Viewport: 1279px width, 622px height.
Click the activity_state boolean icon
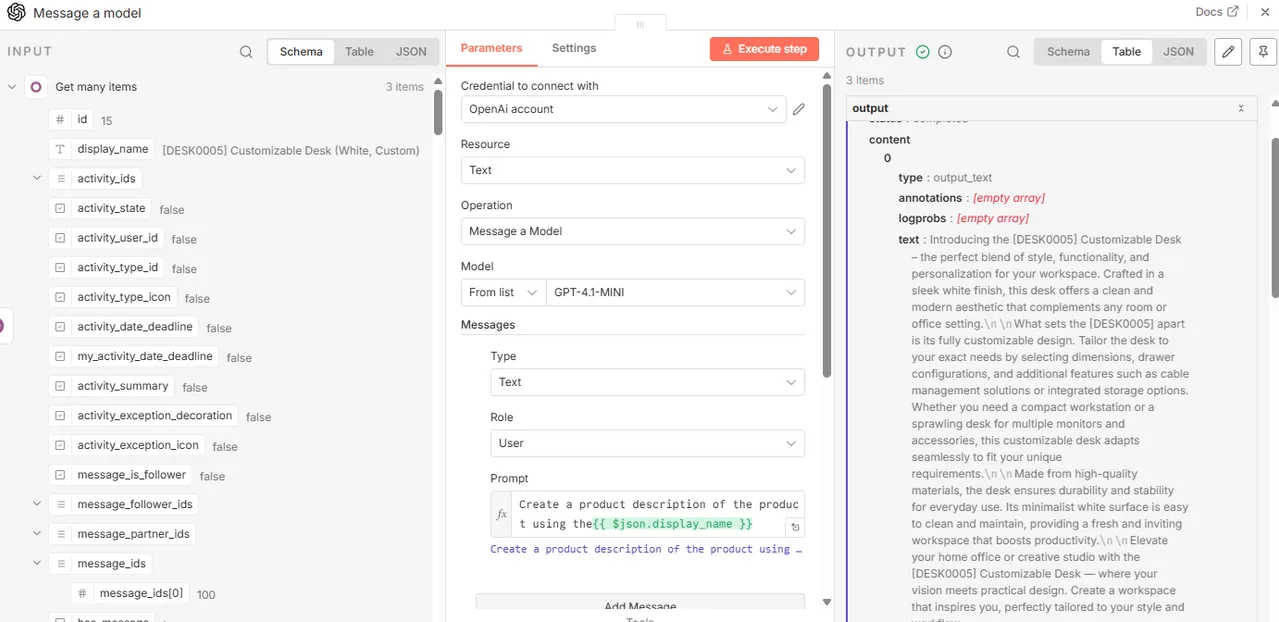[x=60, y=208]
